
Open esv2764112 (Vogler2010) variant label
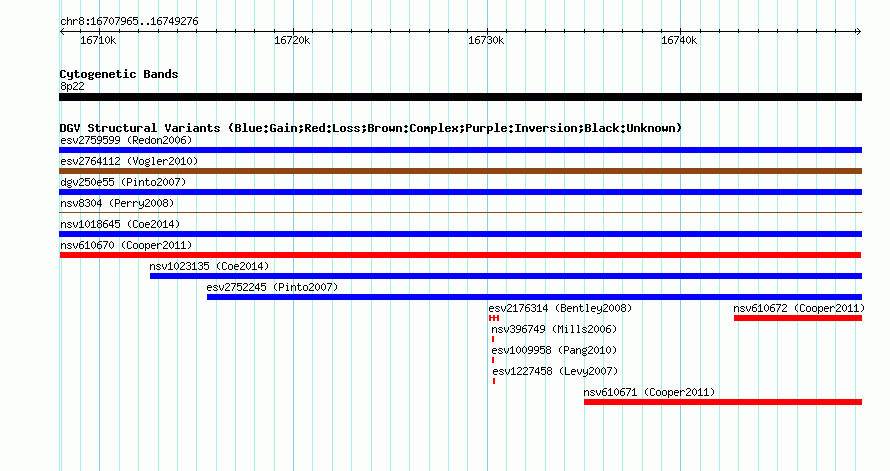pos(129,161)
